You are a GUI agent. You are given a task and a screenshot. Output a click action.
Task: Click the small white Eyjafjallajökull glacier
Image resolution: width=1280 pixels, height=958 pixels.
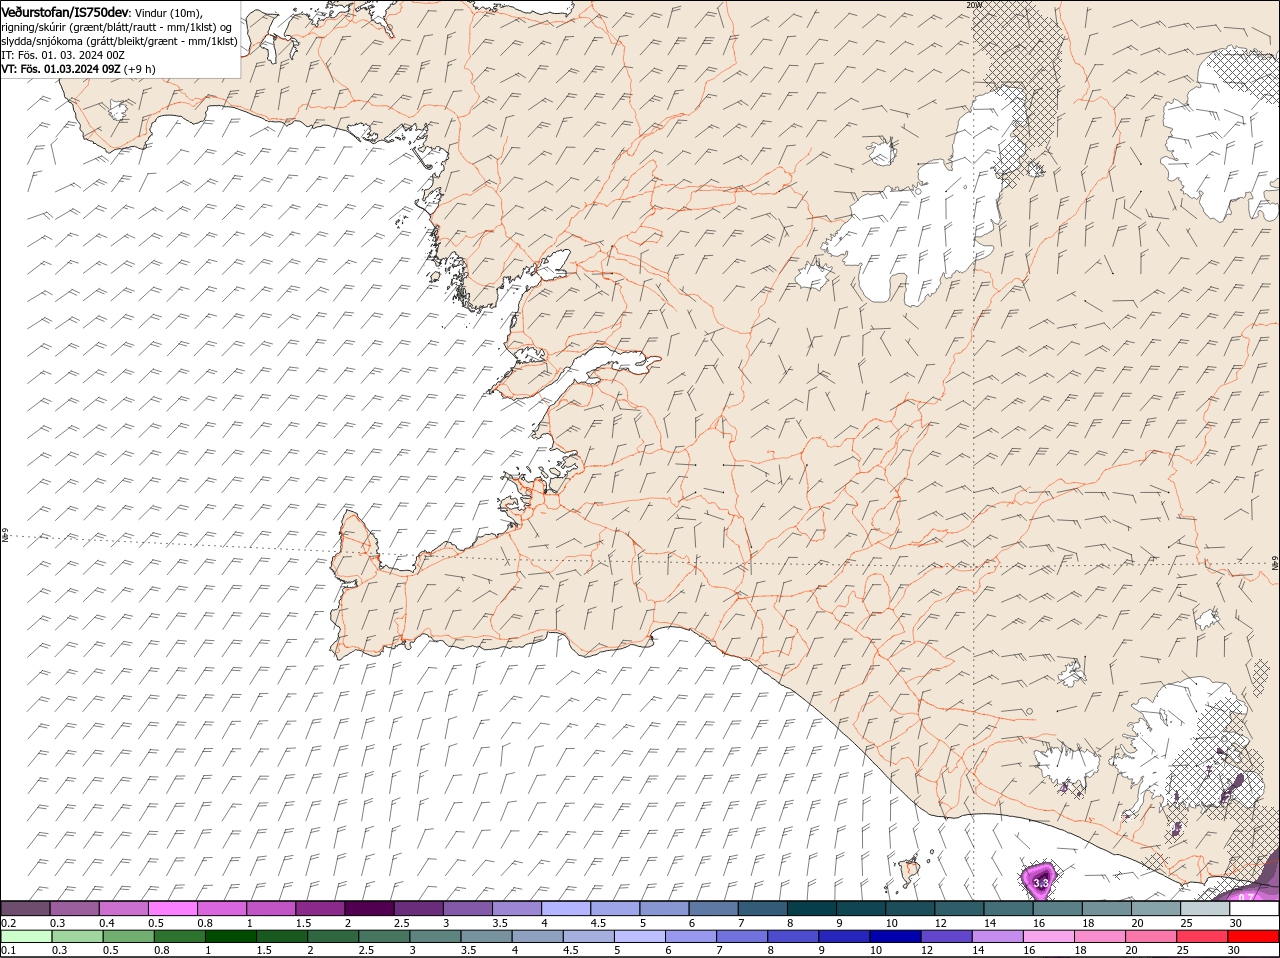tap(1068, 766)
